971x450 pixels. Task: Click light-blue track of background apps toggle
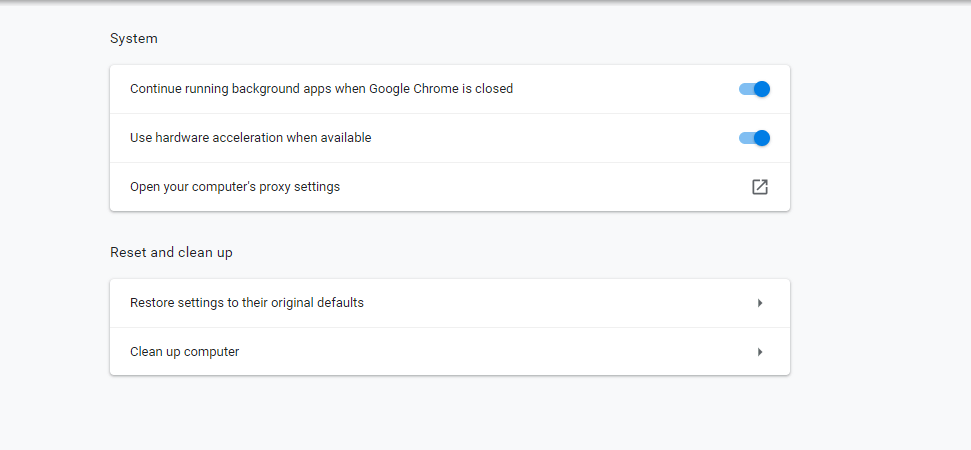tap(746, 89)
